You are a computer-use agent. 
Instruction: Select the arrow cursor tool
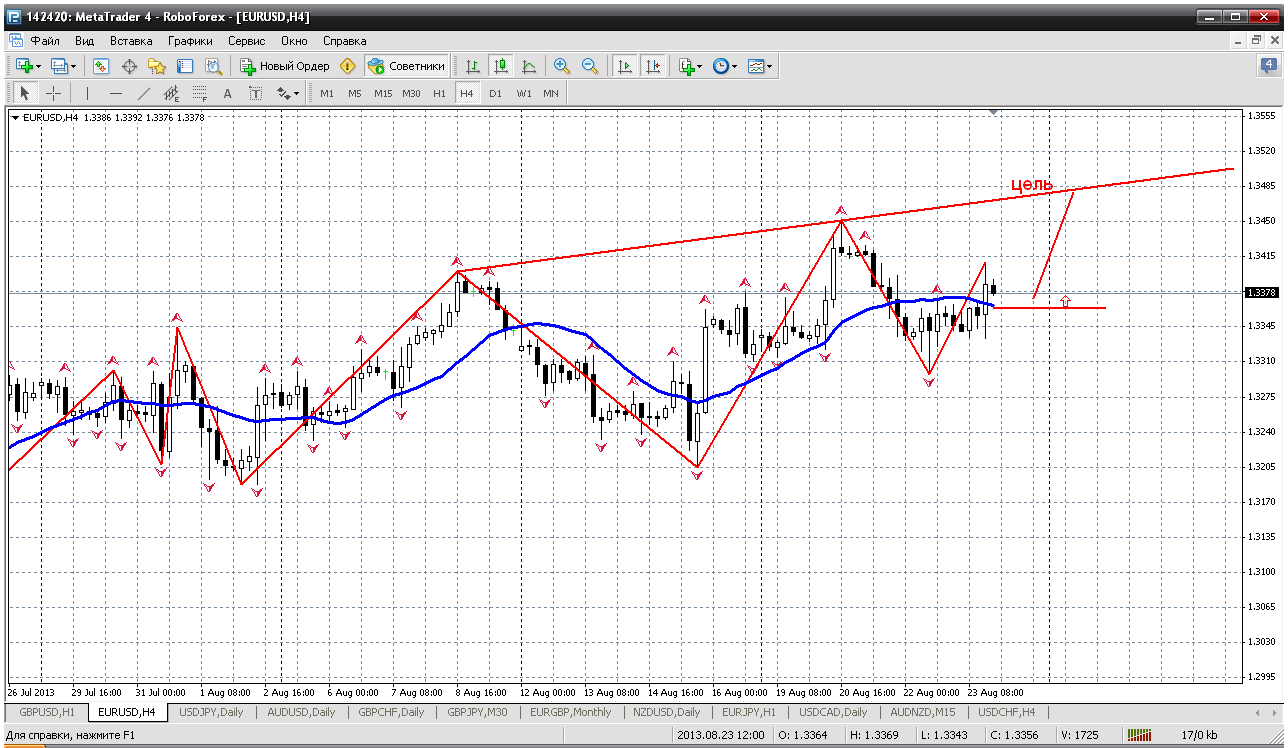coord(25,93)
